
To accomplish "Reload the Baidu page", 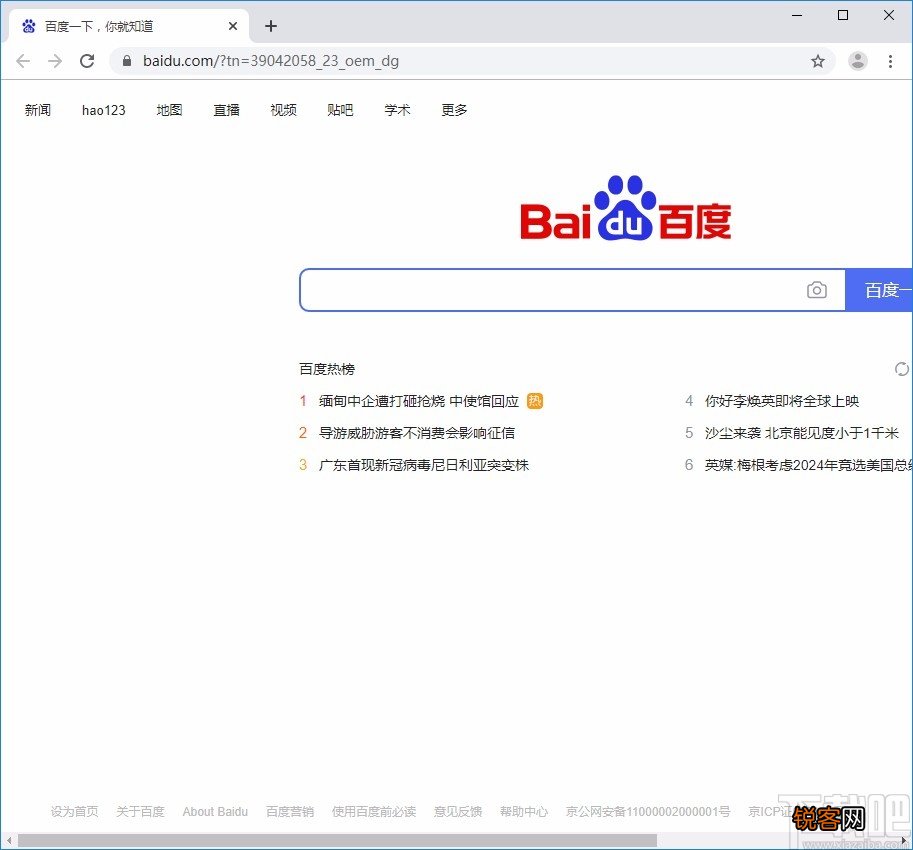I will (x=87, y=61).
